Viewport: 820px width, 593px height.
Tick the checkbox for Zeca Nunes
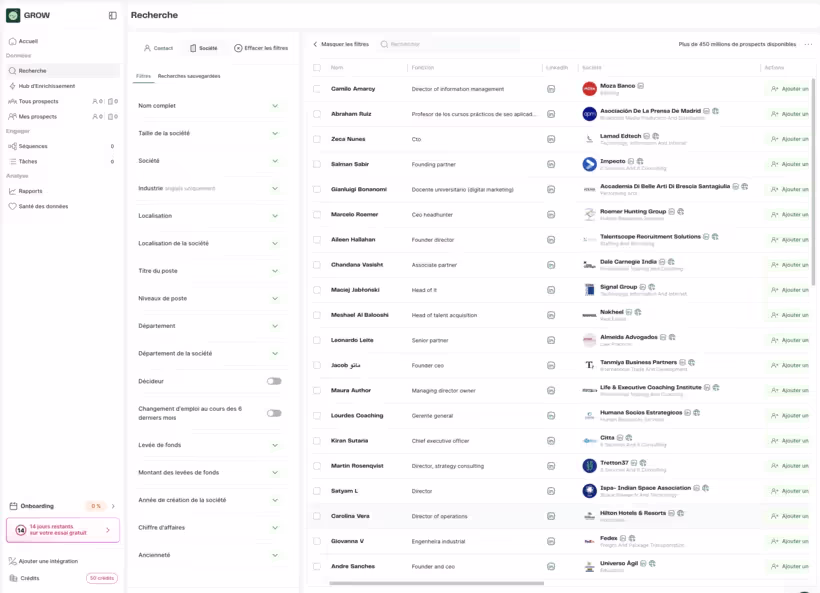pos(317,139)
